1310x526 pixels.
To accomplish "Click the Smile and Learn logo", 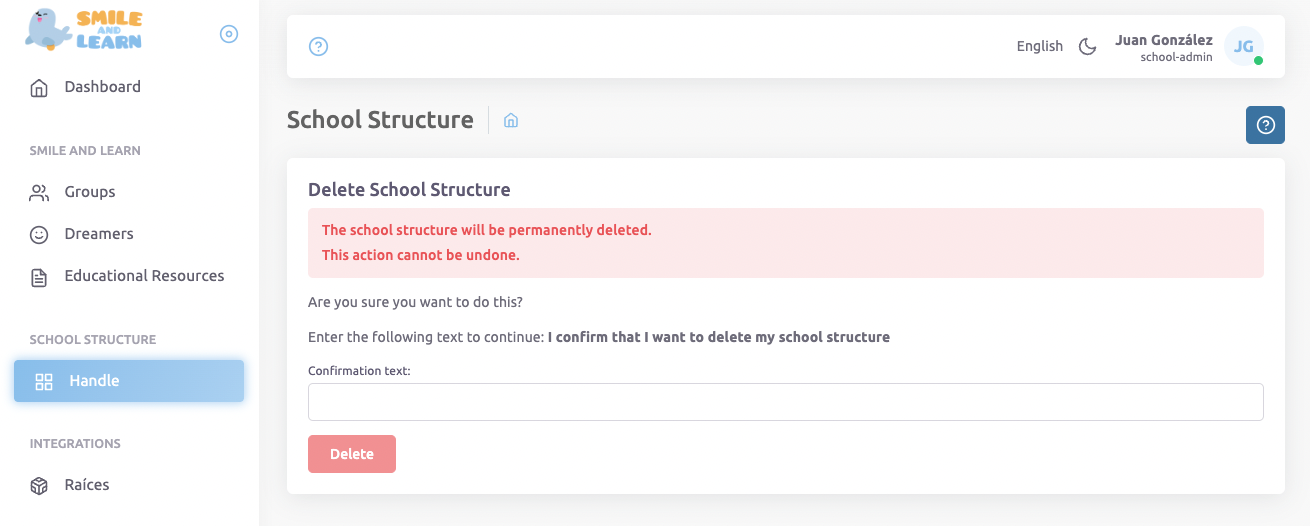I will tap(84, 30).
